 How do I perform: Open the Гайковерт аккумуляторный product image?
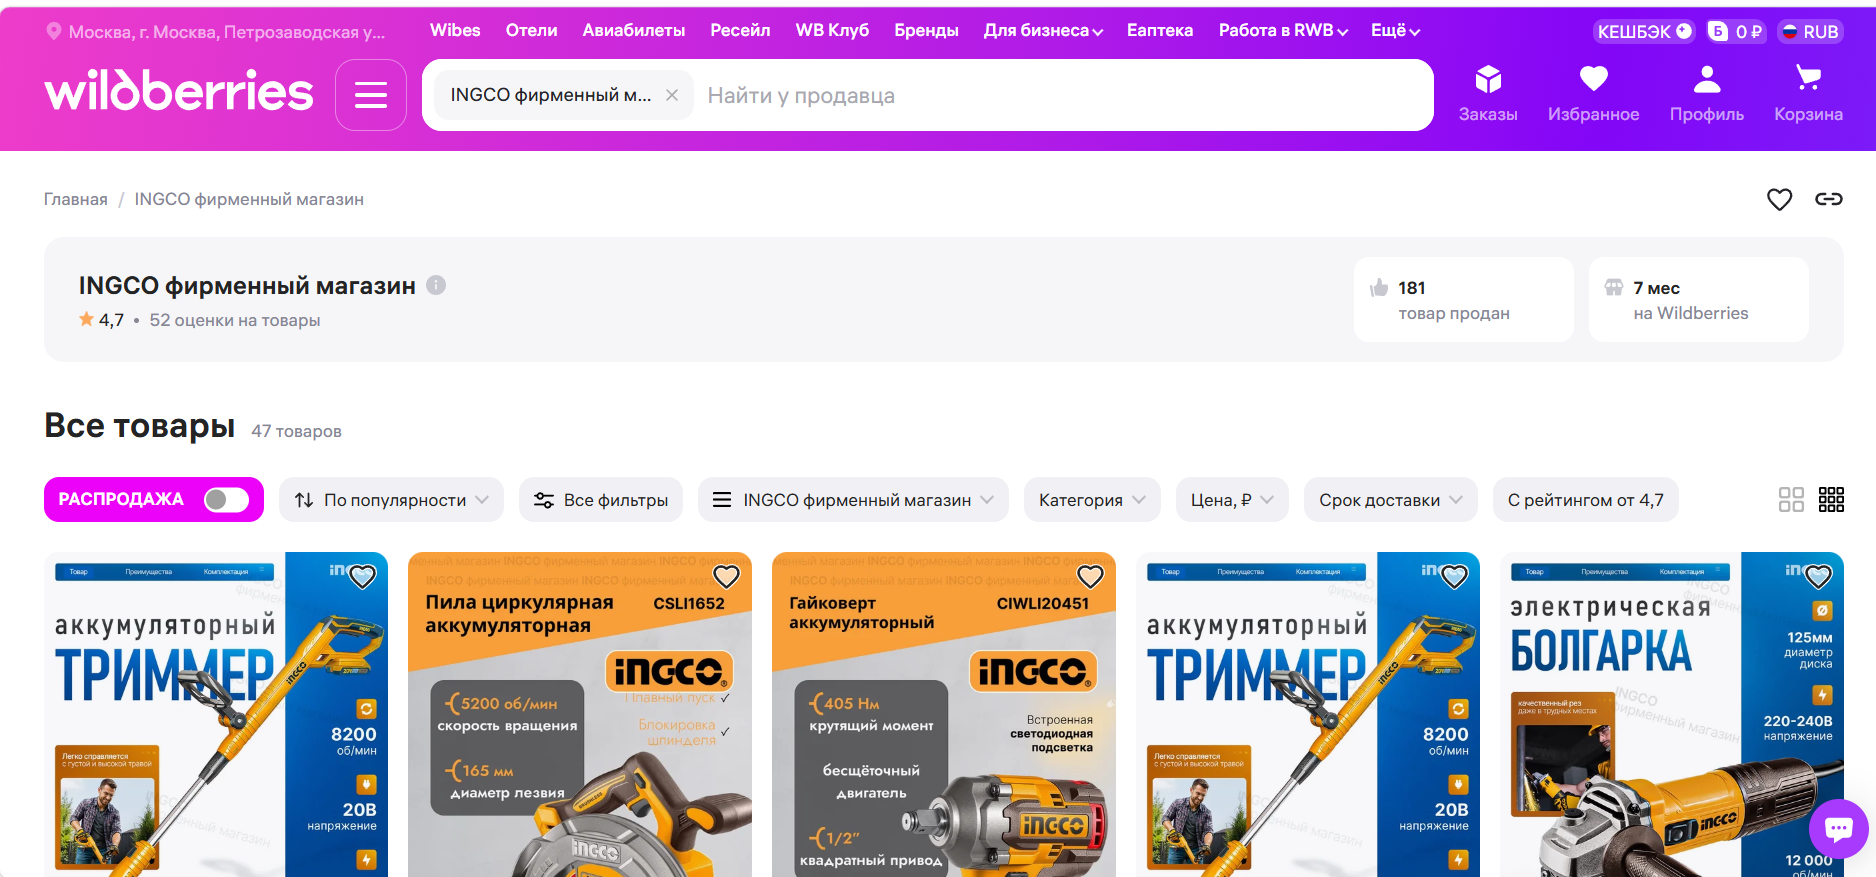[944, 714]
